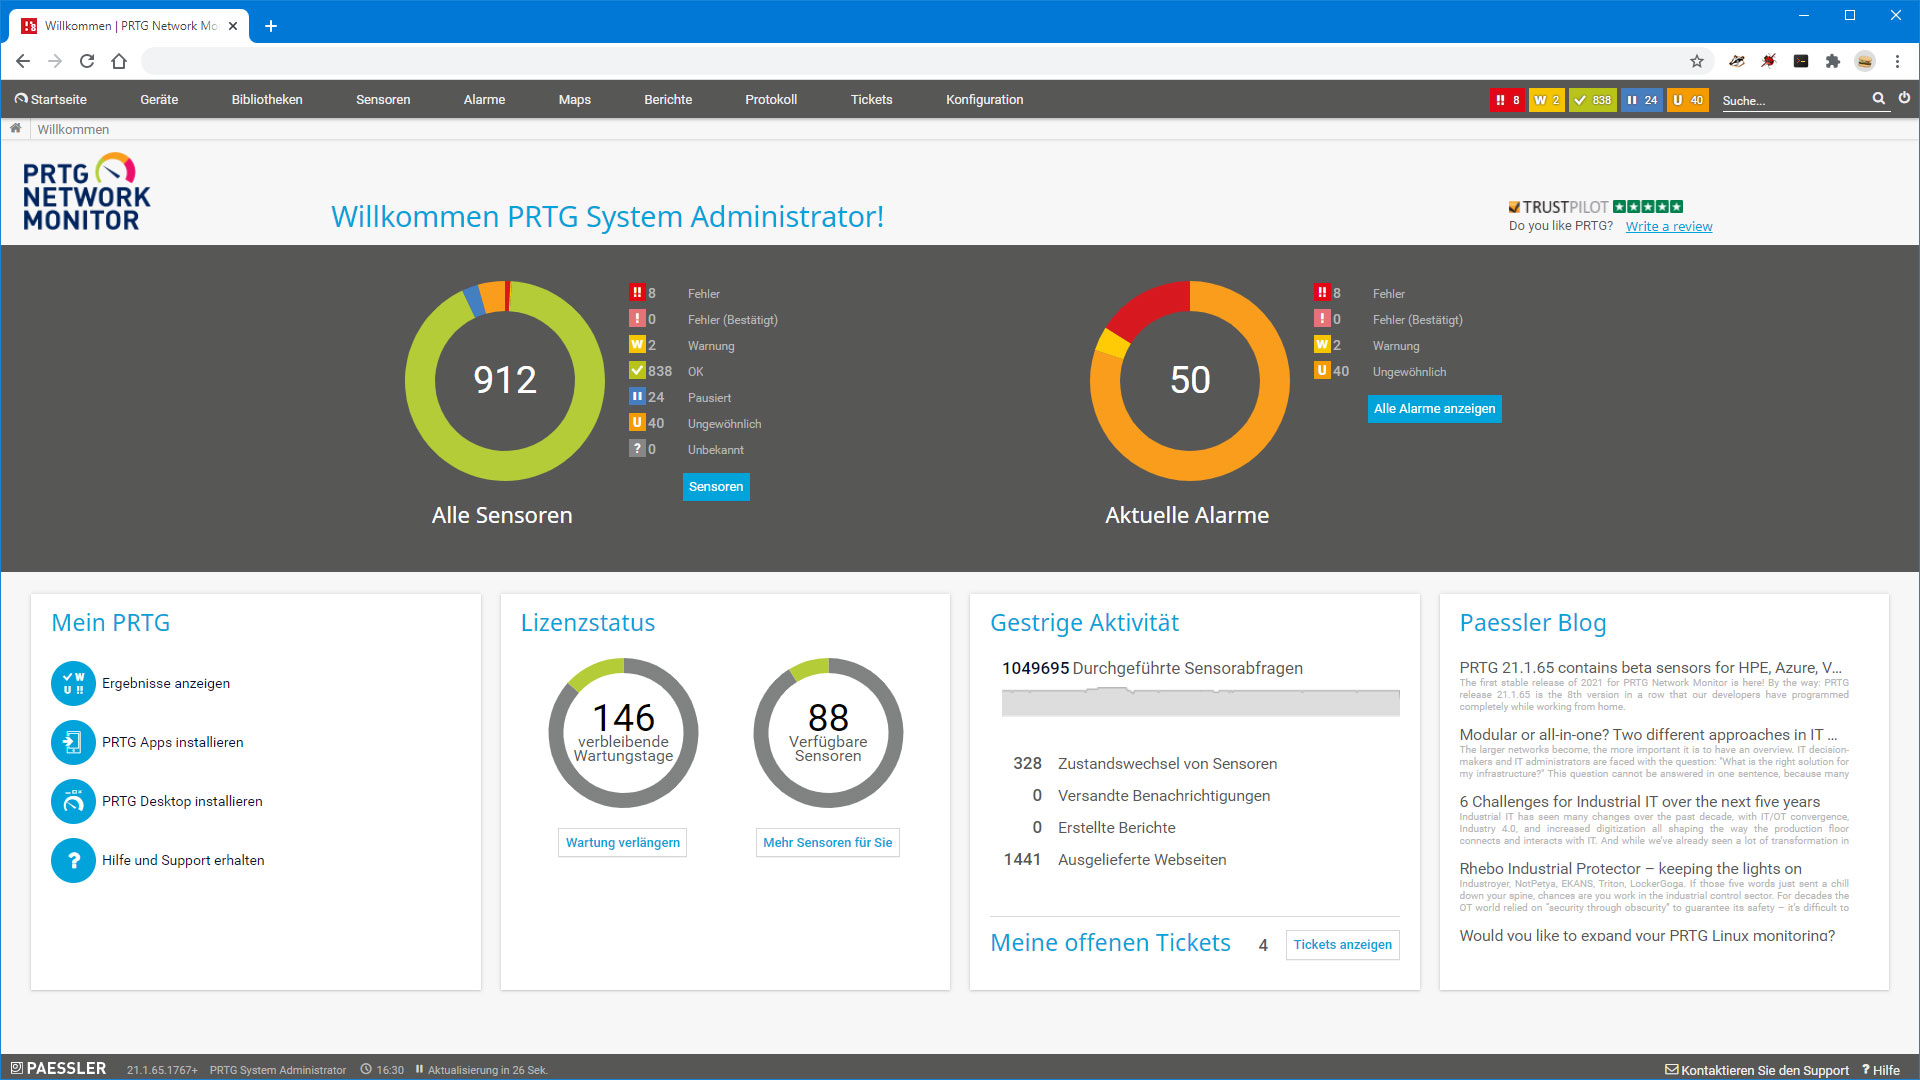
Task: Bookmark page with the star icon
Action: pos(1697,61)
